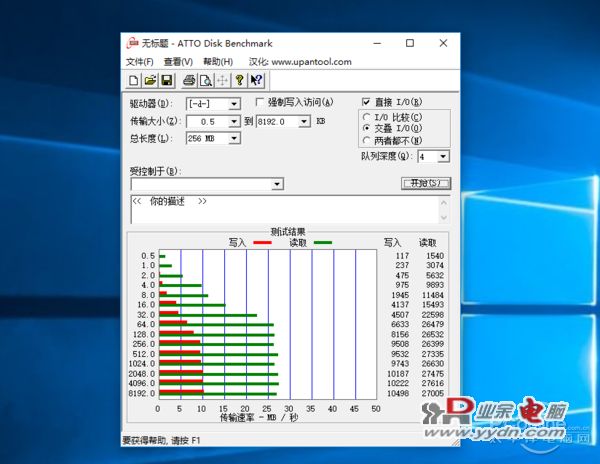
Task: Open the 文件(F) menu
Action: 140,62
